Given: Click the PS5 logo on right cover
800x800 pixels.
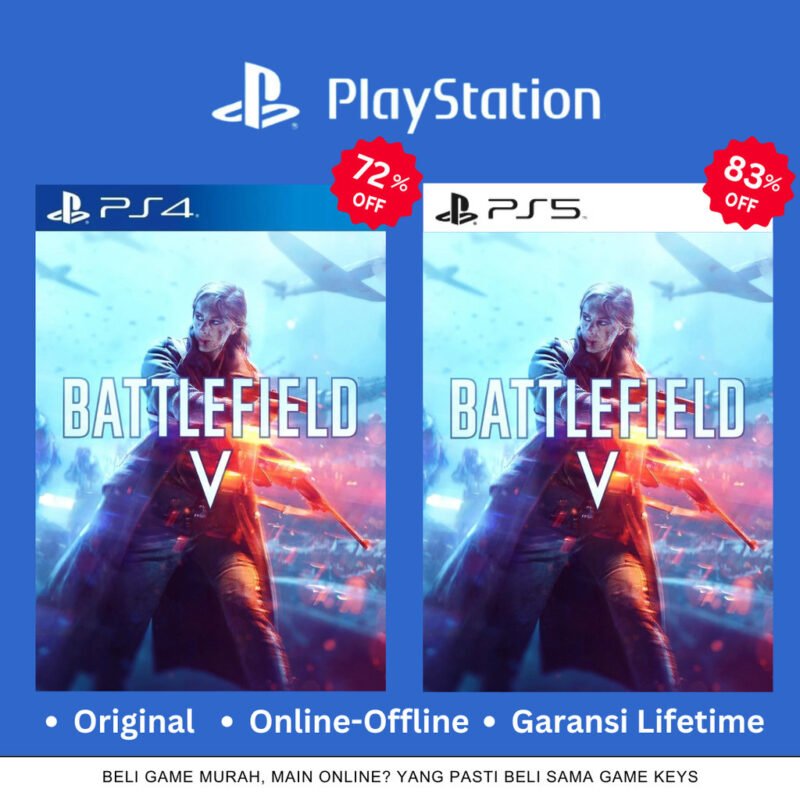Looking at the screenshot, I should pos(510,210).
